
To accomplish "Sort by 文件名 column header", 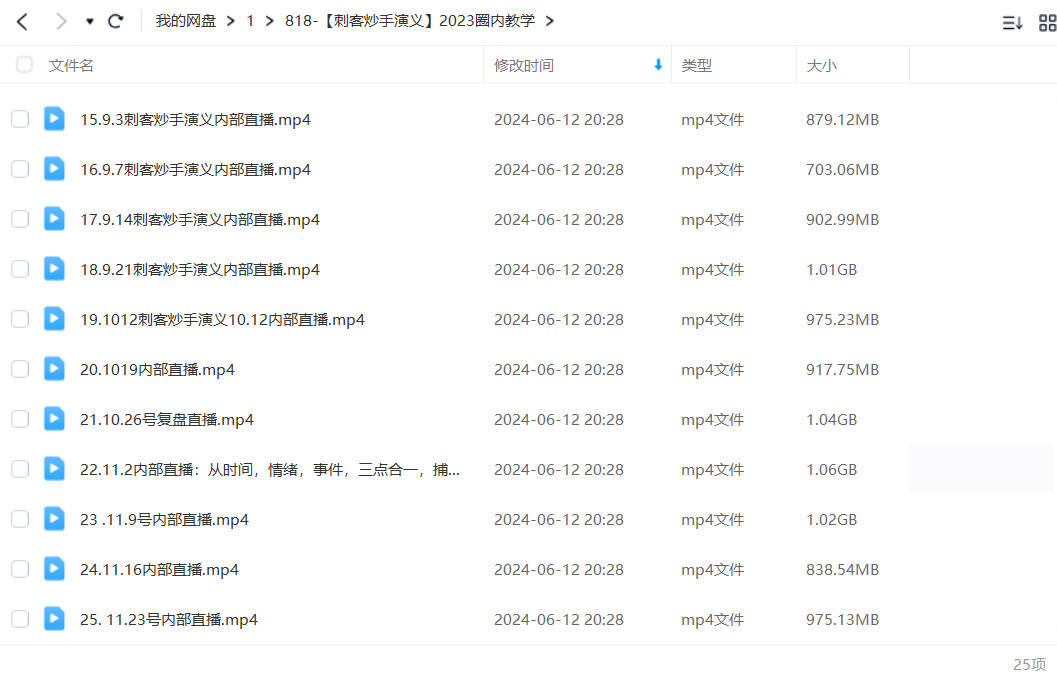I will pyautogui.click(x=71, y=65).
